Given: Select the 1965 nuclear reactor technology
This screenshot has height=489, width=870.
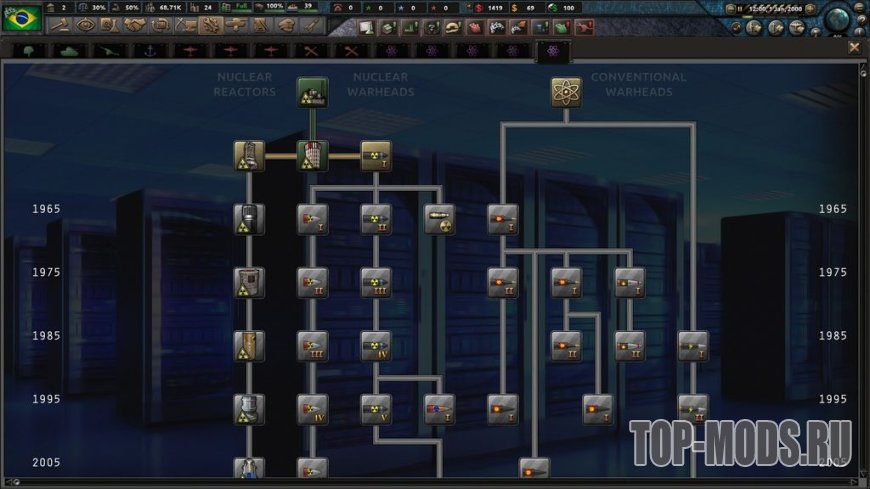Looking at the screenshot, I should click(x=249, y=219).
